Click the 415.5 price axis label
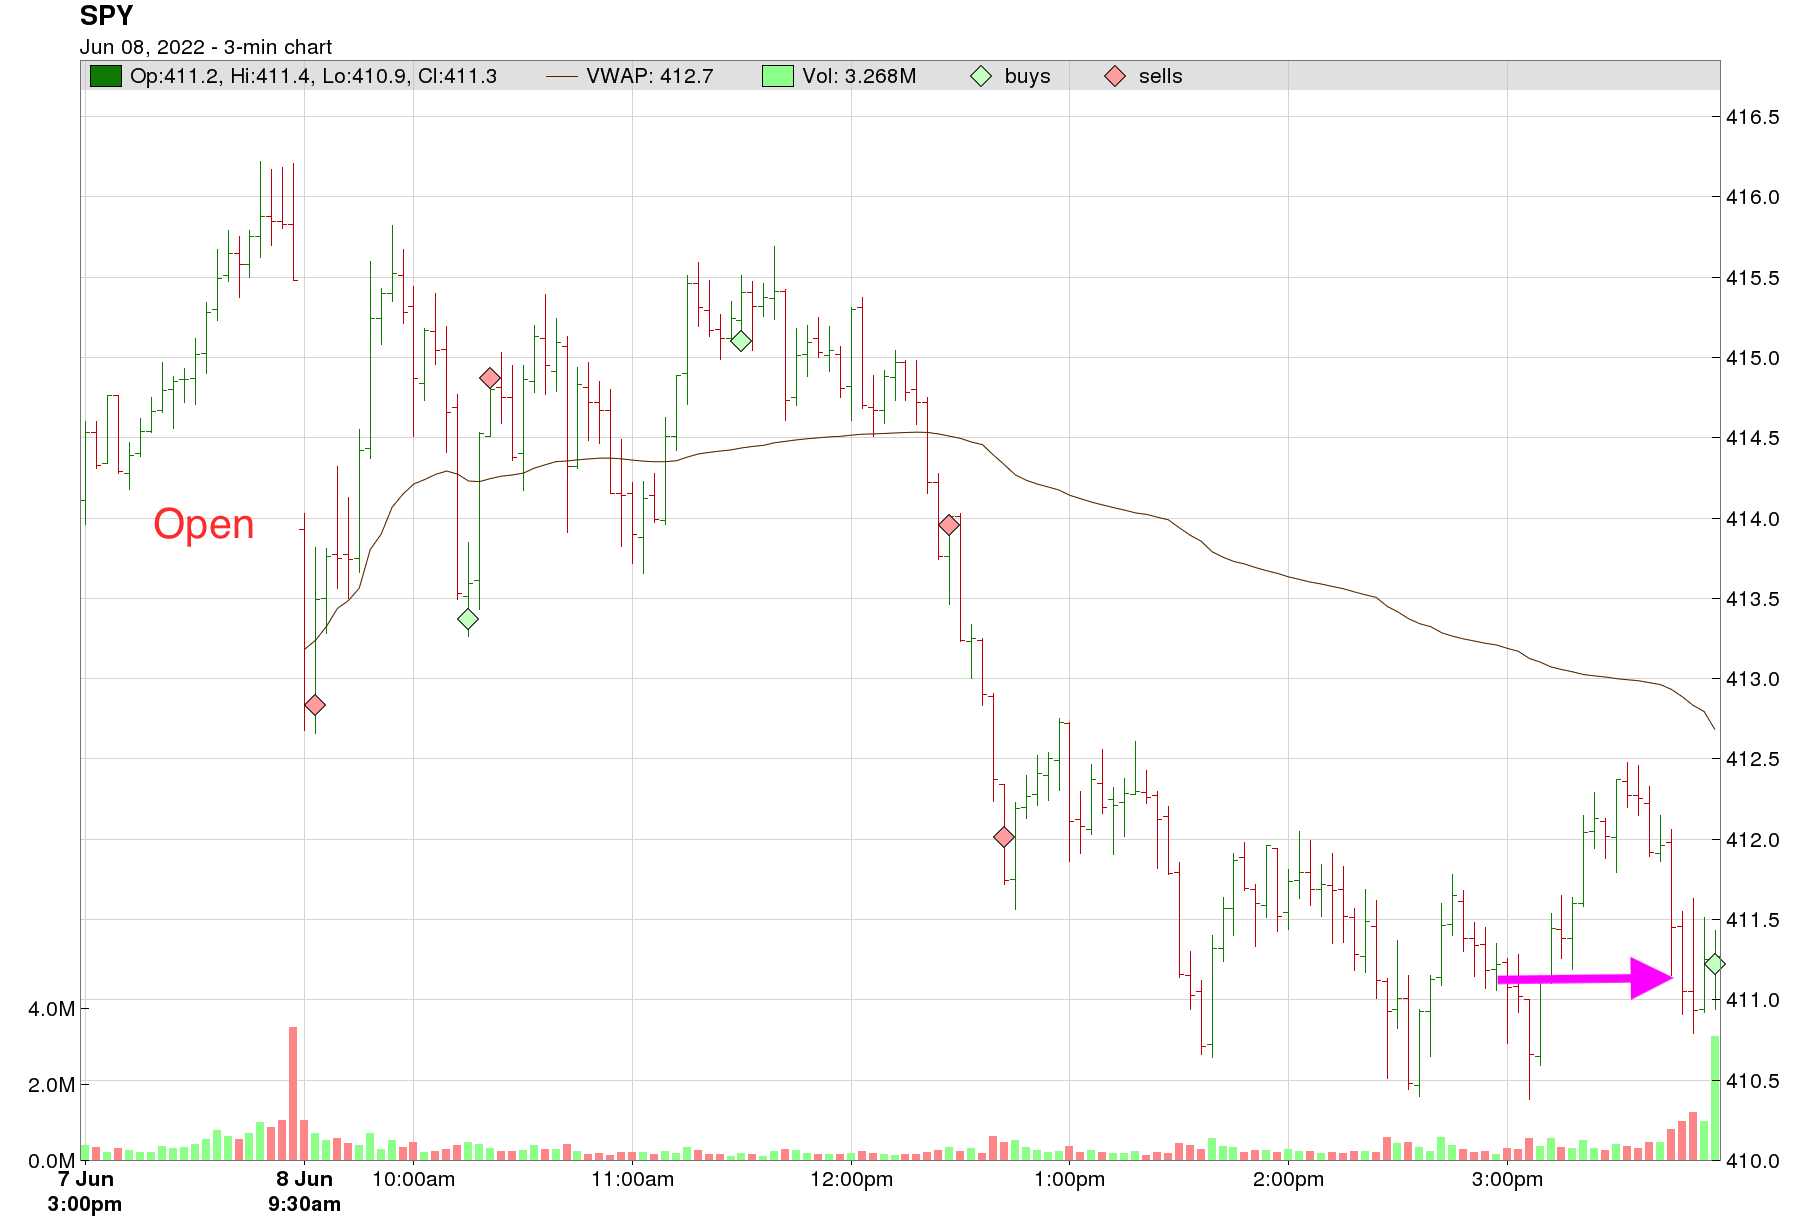 [x=1753, y=278]
